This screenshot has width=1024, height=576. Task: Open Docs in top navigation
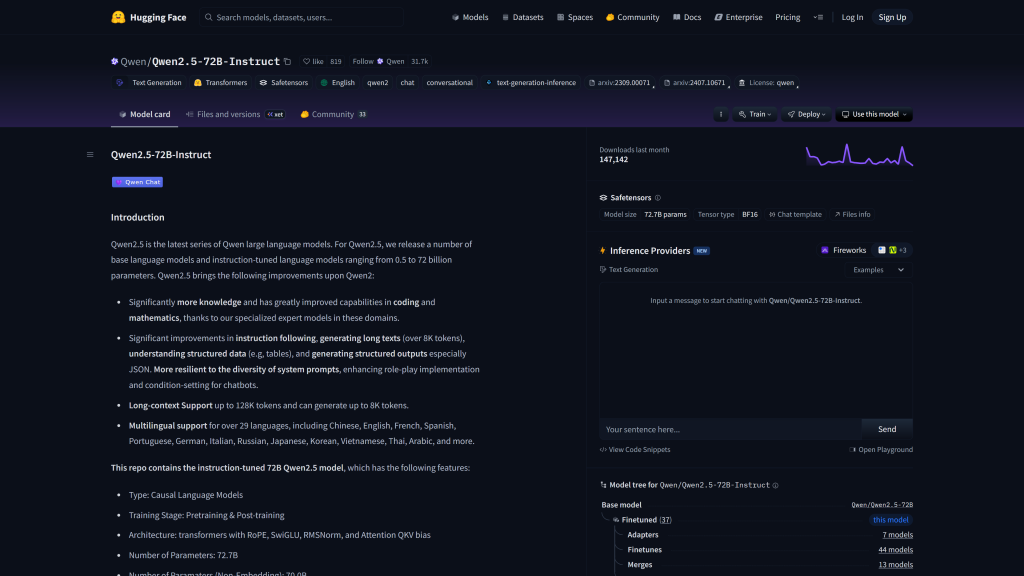(x=687, y=18)
